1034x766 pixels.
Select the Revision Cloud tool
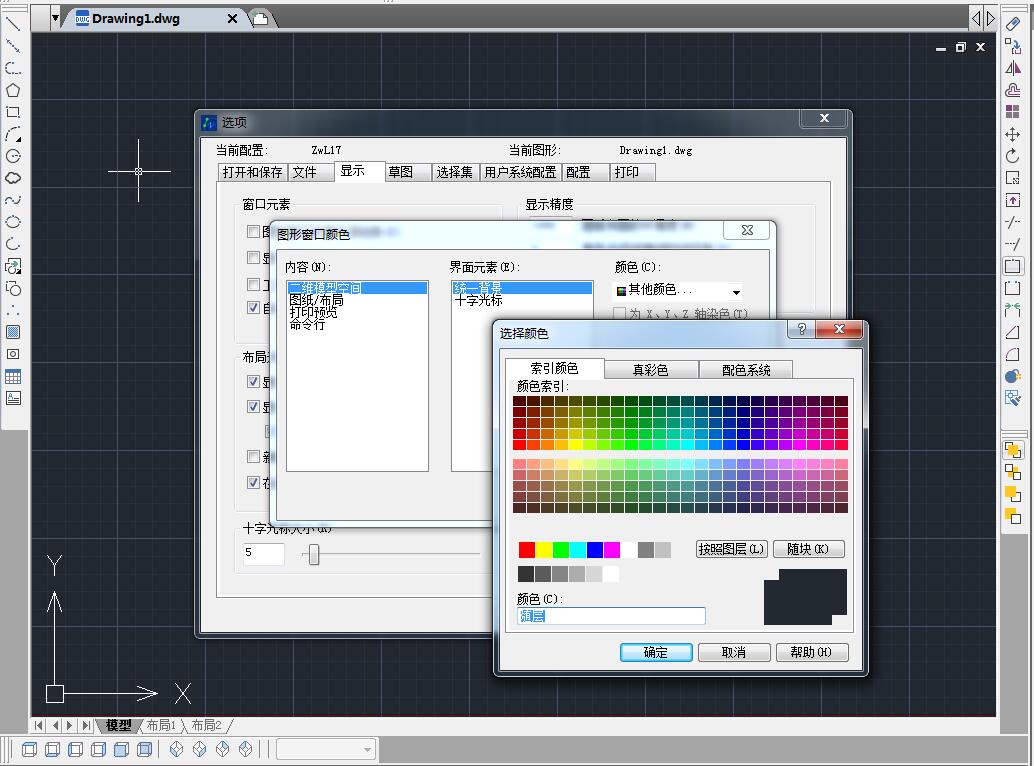click(13, 178)
